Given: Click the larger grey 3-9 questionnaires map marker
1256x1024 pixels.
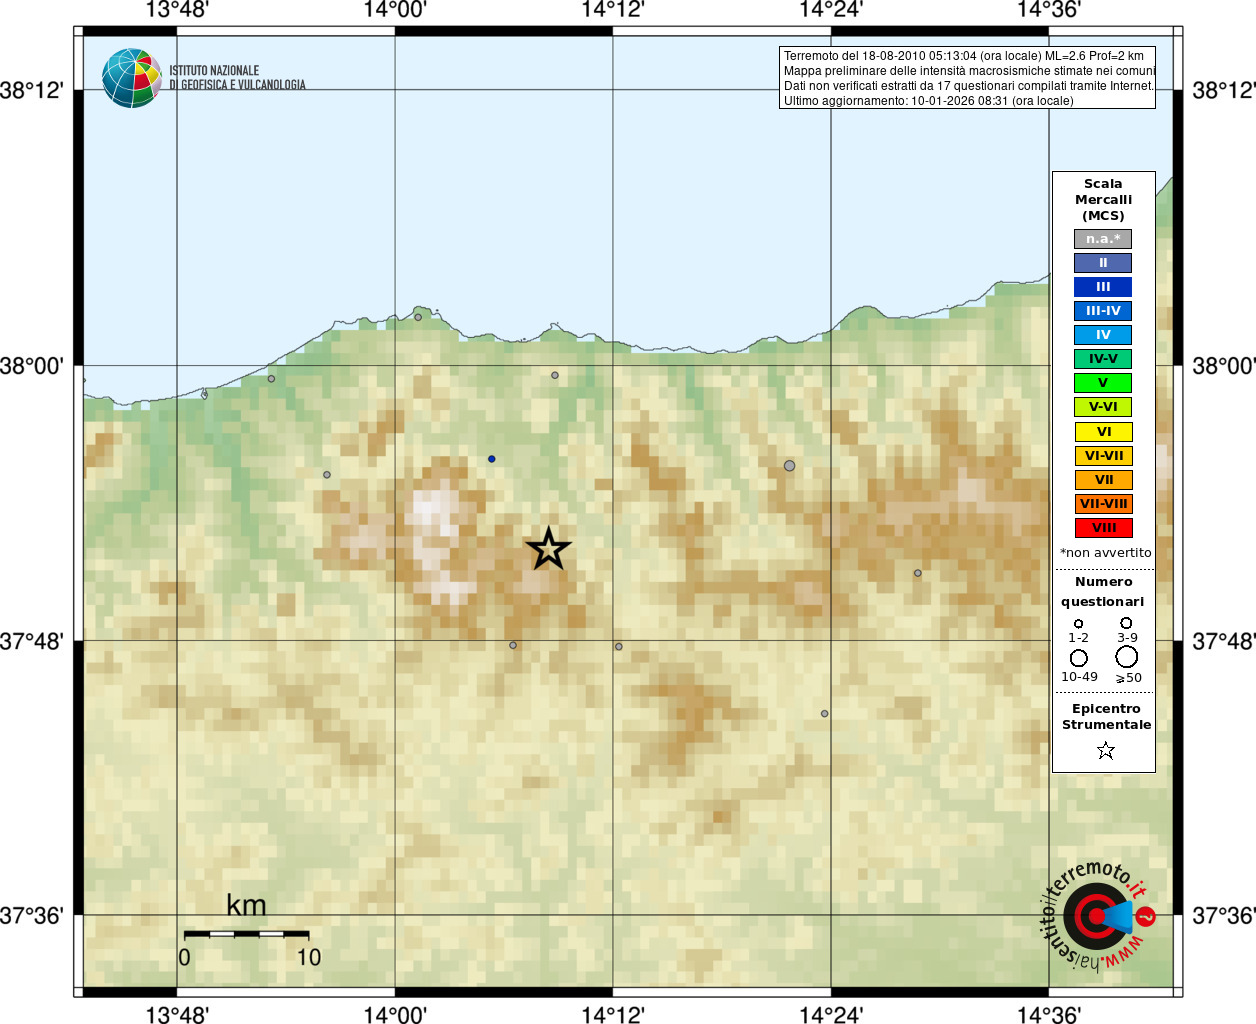Looking at the screenshot, I should 789,466.
